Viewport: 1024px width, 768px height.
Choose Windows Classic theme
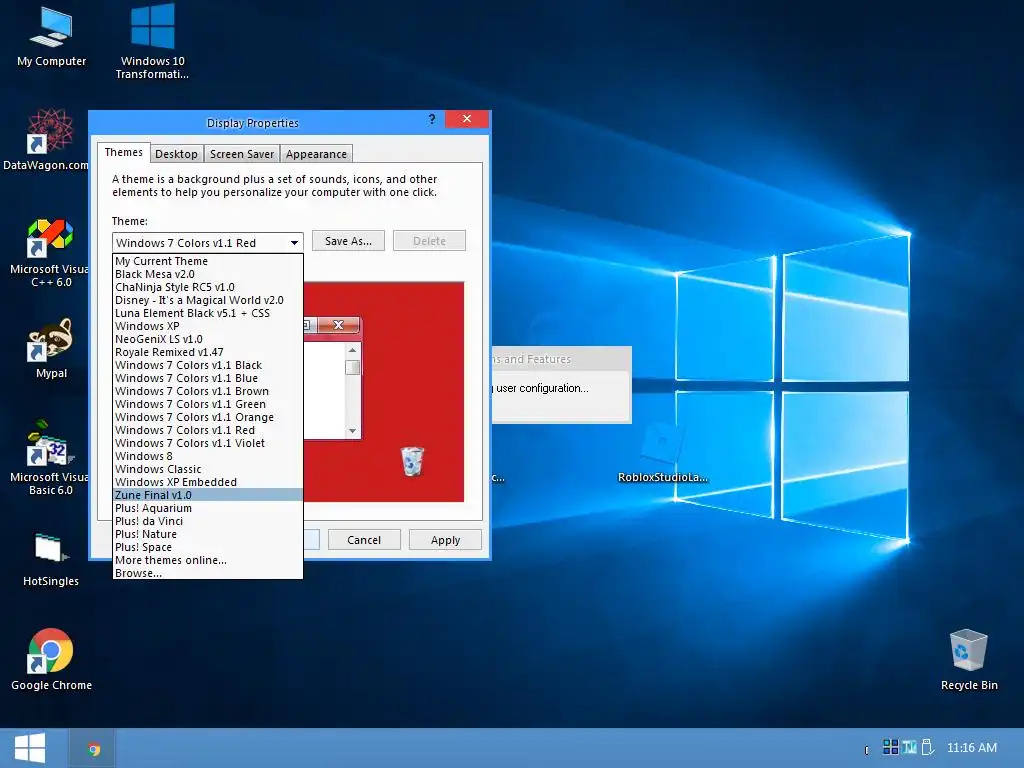208,470
